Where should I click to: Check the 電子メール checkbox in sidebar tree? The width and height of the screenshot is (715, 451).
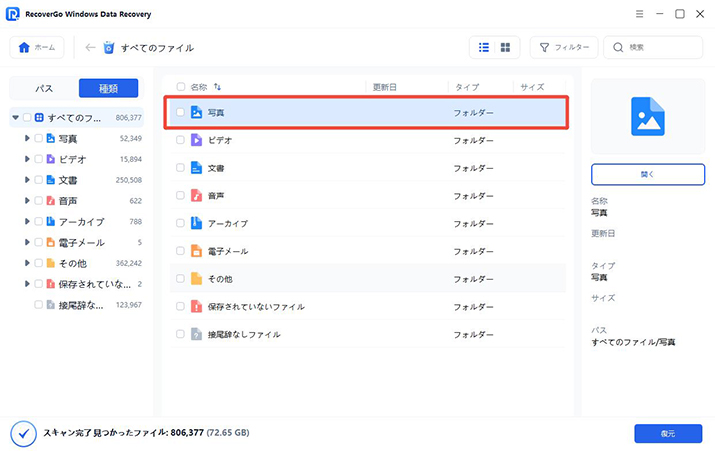(39, 242)
